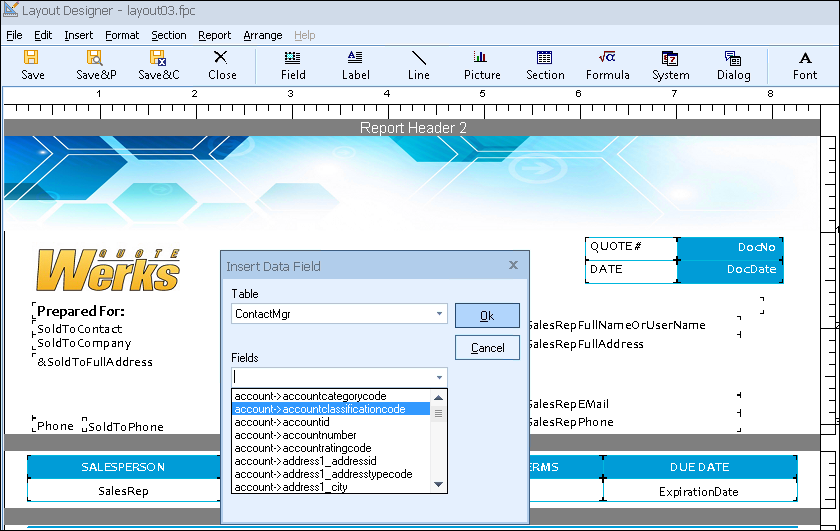Open the Section menu
The image size is (840, 531).
(169, 35)
